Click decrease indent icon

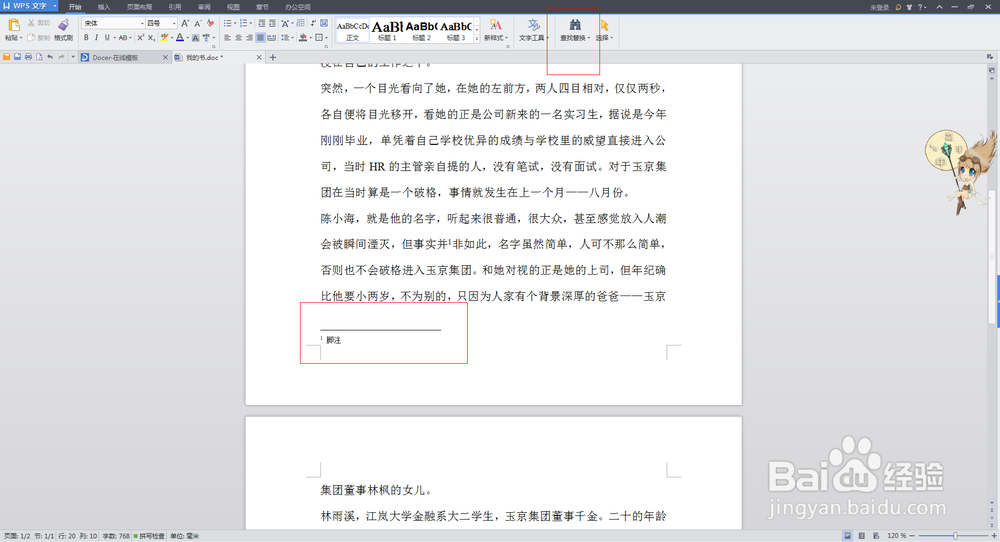[261, 23]
